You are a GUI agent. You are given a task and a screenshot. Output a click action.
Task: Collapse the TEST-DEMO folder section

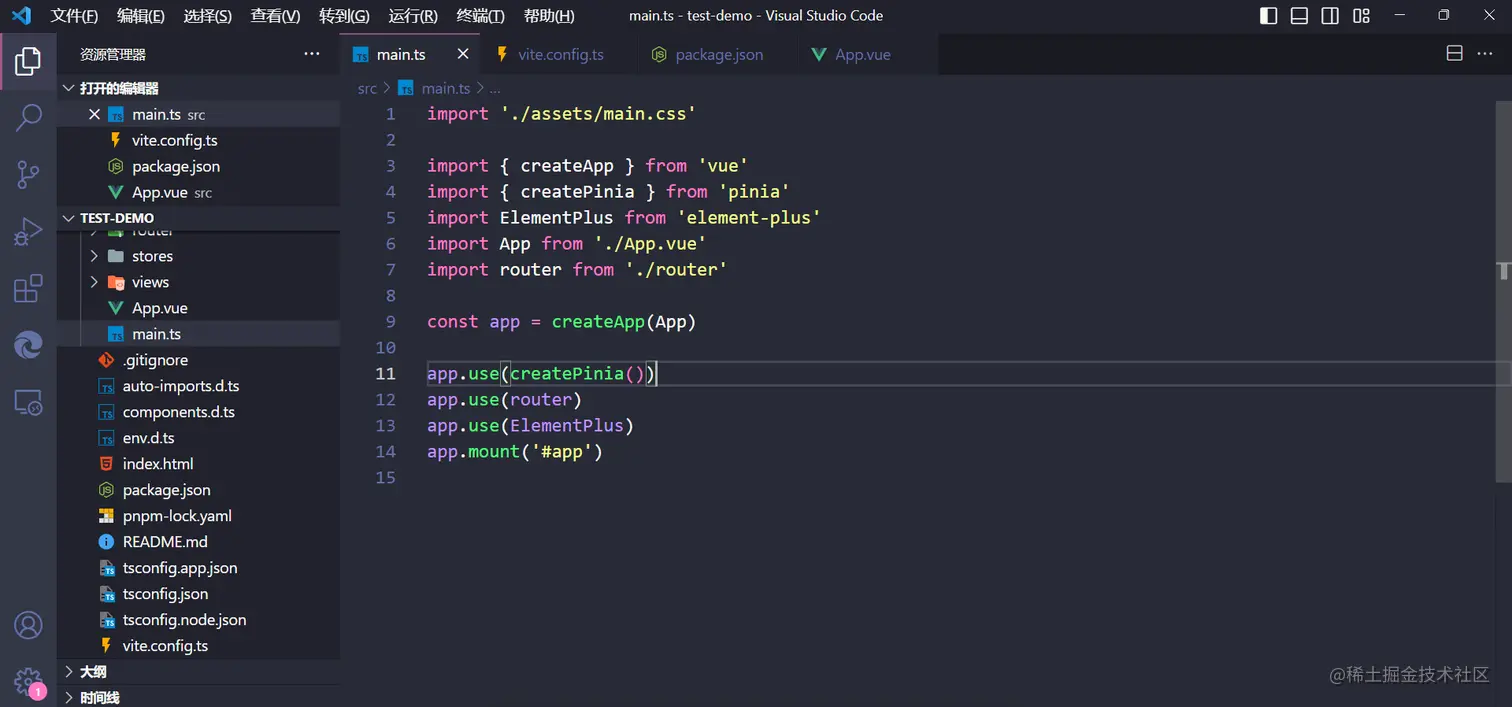coord(198,218)
